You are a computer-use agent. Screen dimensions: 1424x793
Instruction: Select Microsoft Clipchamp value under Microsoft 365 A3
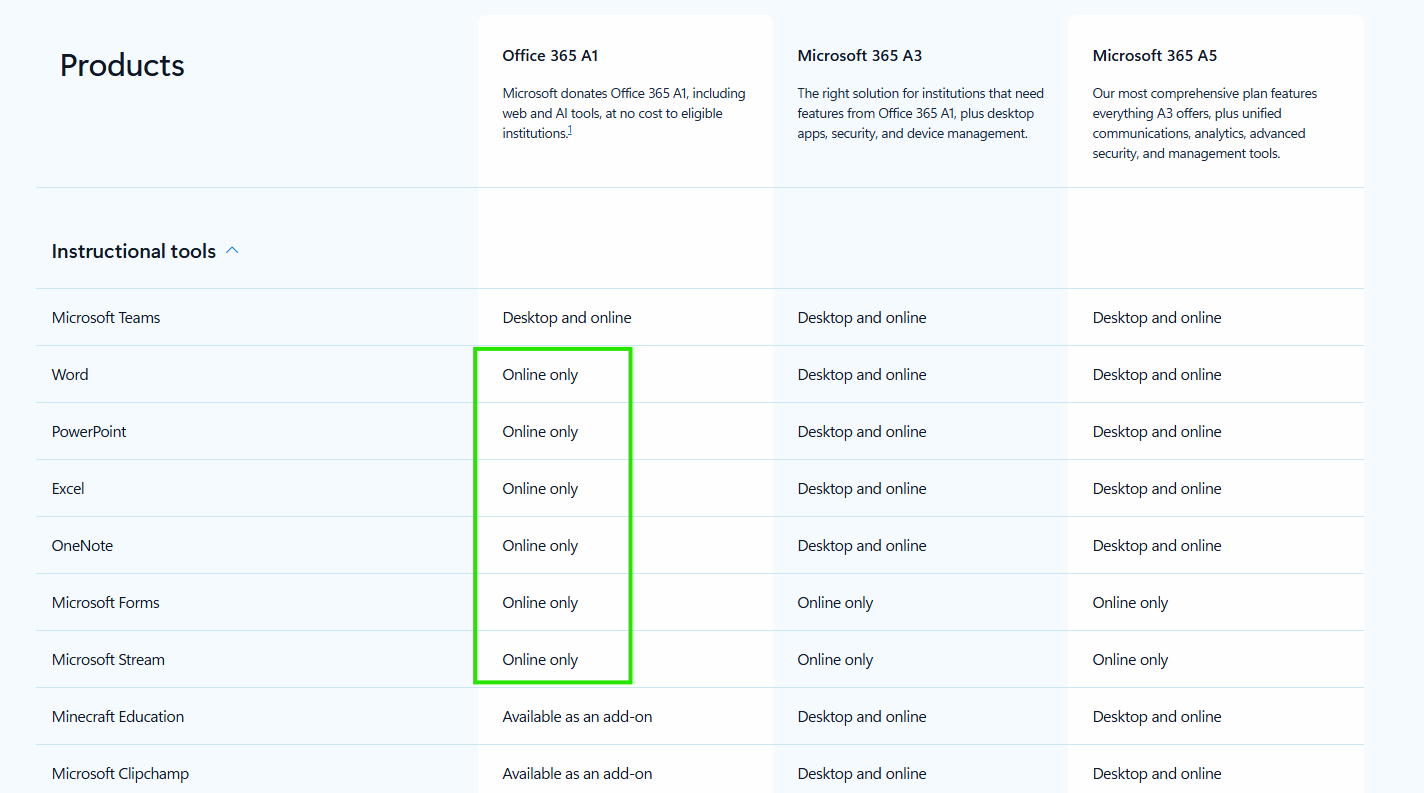(x=862, y=774)
